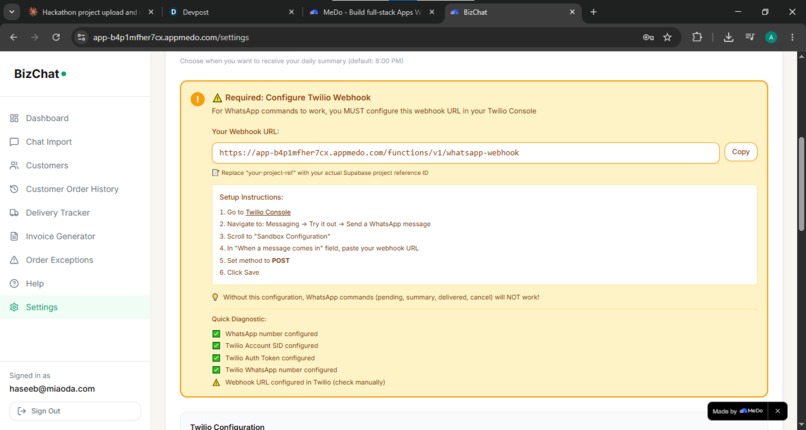Viewport: 806px width, 430px height.
Task: Click the Twilio WhatsApp number configured checkmark
Action: [x=216, y=370]
